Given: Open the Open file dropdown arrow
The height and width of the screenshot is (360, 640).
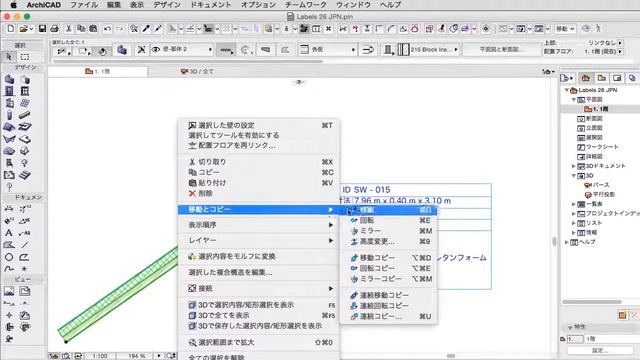Looking at the screenshot, I should coord(31,29).
